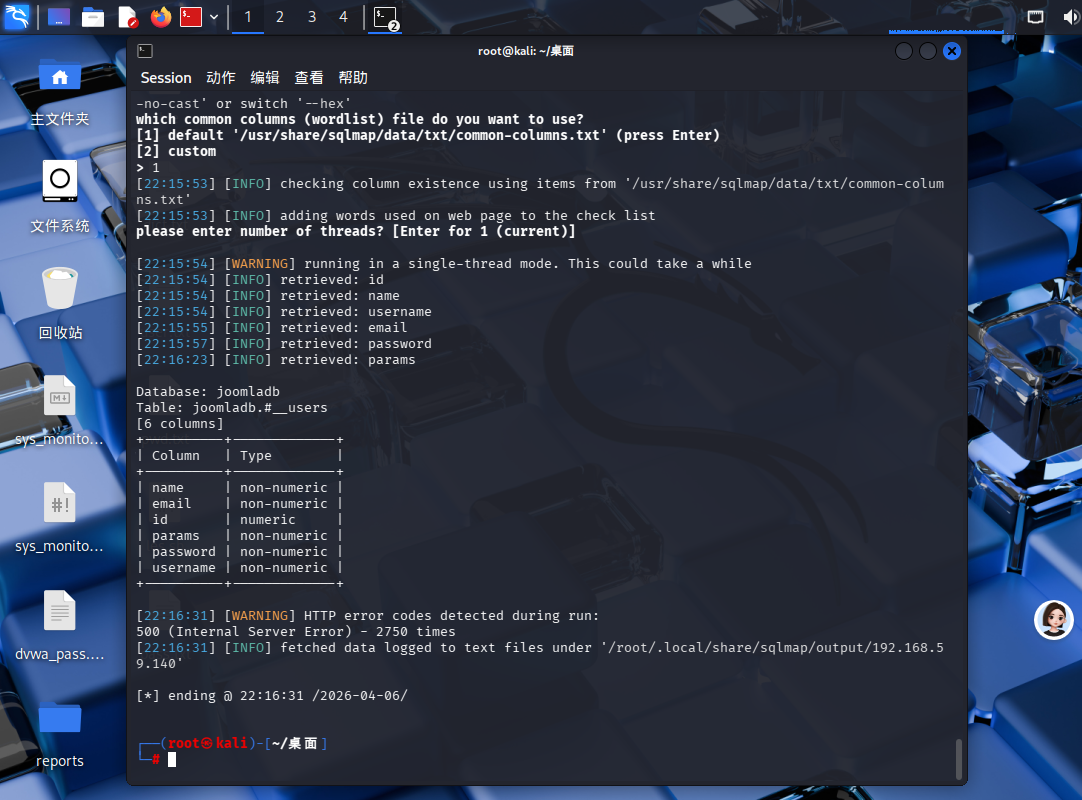Image resolution: width=1082 pixels, height=800 pixels.
Task: Expand the terminal launcher dropdown arrow
Action: tap(214, 17)
